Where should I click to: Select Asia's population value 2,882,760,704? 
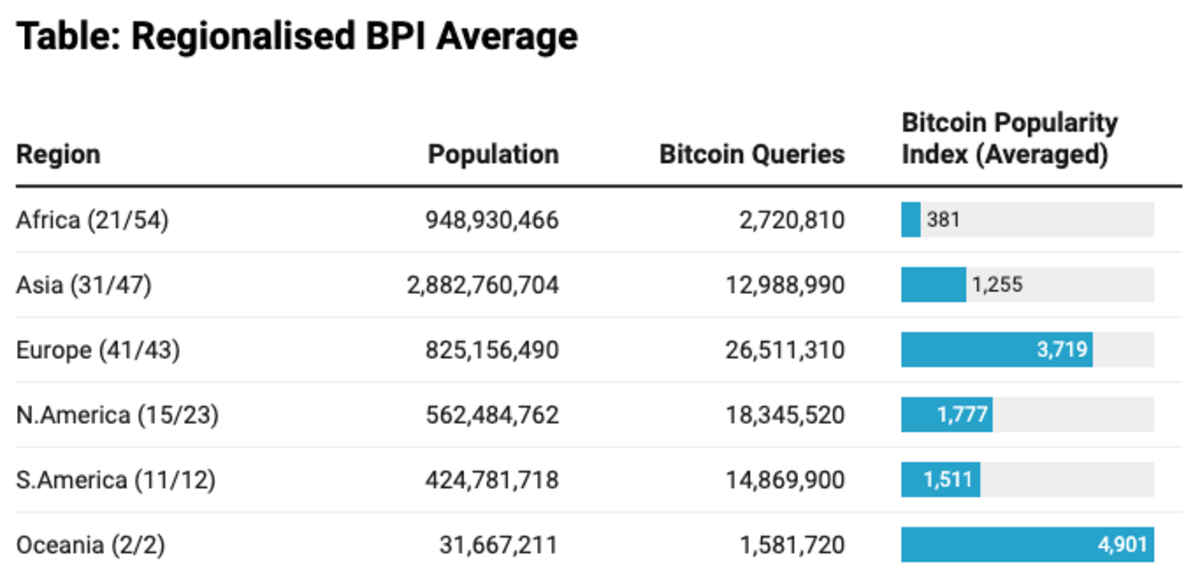[x=483, y=285]
